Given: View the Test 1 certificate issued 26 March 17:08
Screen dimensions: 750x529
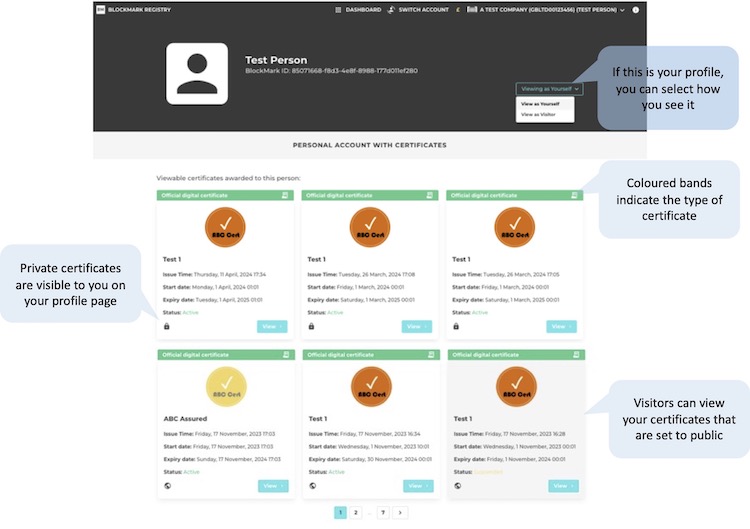Looking at the screenshot, I should click(x=416, y=326).
